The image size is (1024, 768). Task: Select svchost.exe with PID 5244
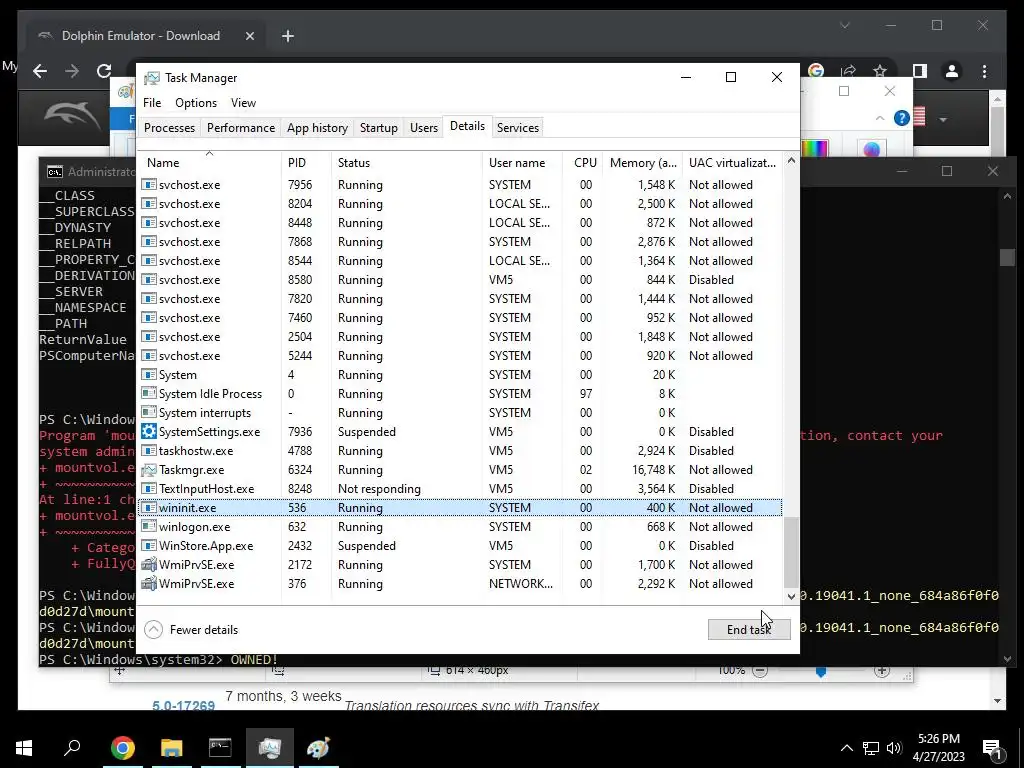(x=460, y=356)
